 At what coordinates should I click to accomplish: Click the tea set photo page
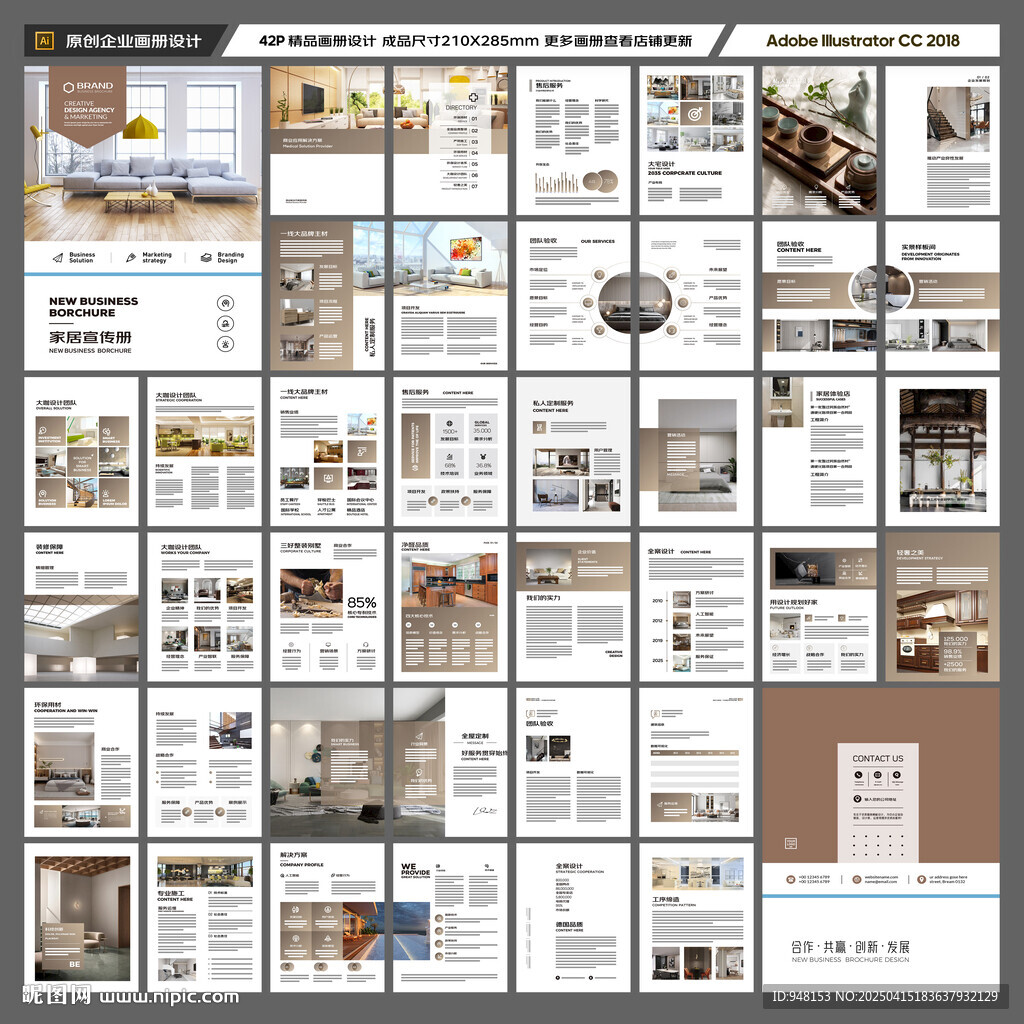(819, 140)
